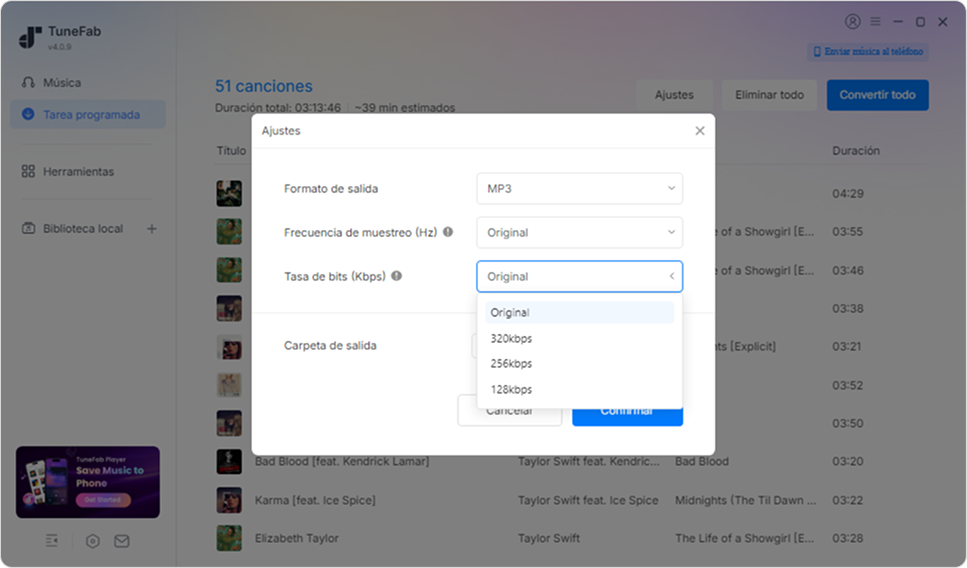
Task: Click album thumbnail in the 03:52 row
Action: pyautogui.click(x=229, y=385)
